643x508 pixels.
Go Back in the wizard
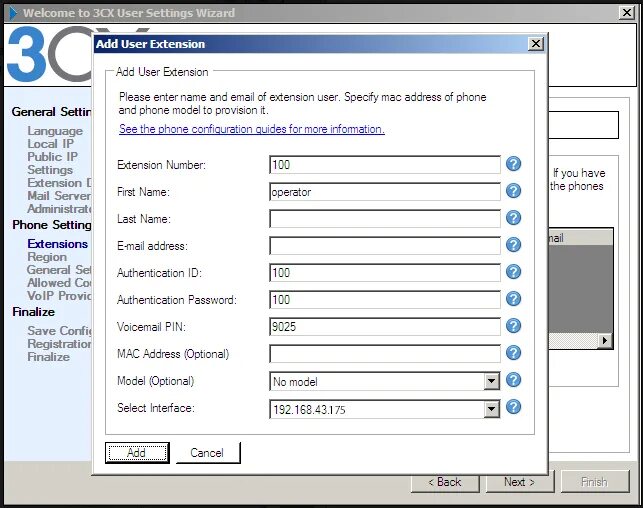pos(445,482)
